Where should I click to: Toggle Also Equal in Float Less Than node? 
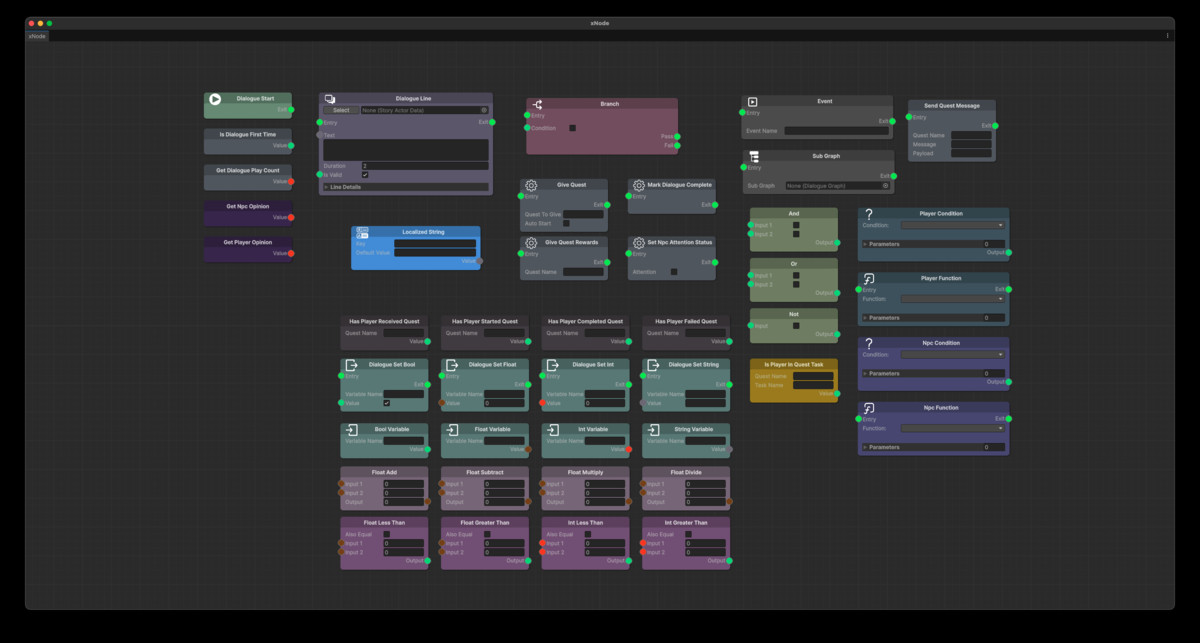pos(386,534)
